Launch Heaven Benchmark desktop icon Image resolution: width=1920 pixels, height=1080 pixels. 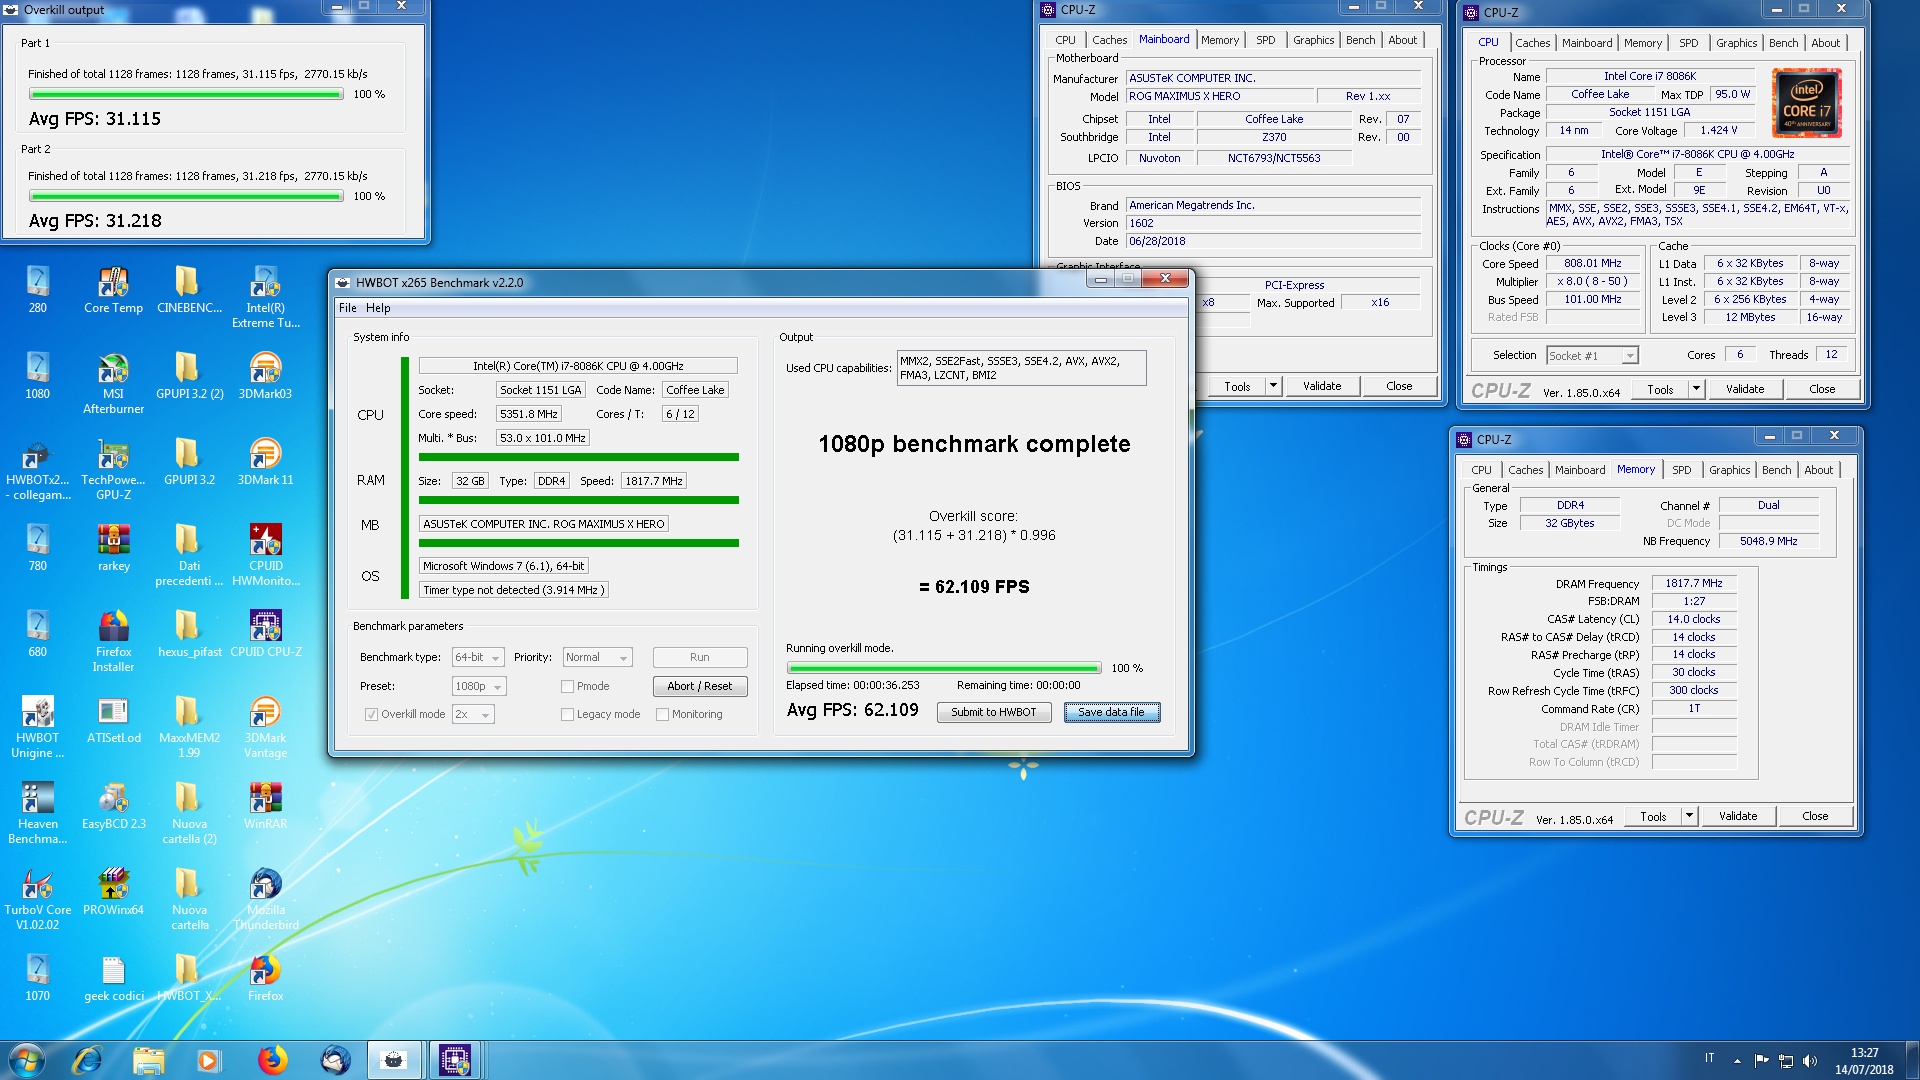pyautogui.click(x=37, y=813)
